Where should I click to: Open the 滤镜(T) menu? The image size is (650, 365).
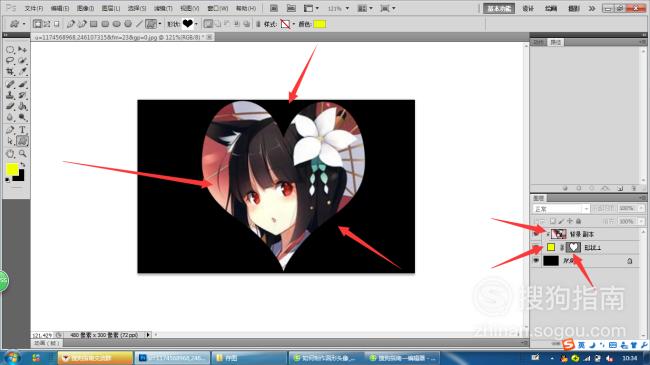coord(163,8)
